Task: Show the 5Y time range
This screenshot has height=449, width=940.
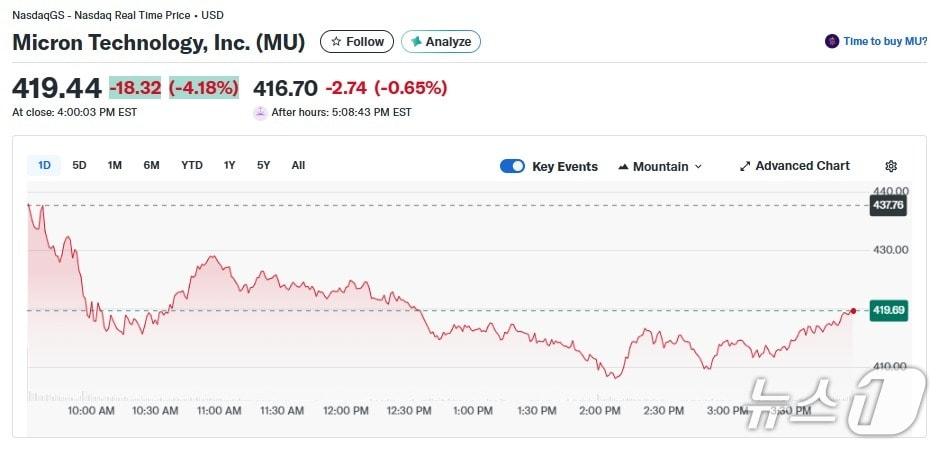Action: coord(263,165)
